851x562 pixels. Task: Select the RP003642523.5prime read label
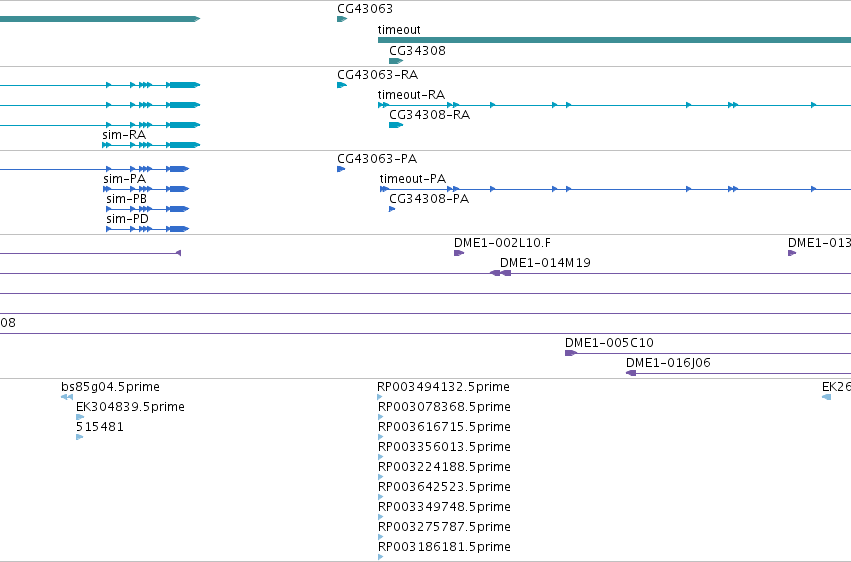(444, 488)
